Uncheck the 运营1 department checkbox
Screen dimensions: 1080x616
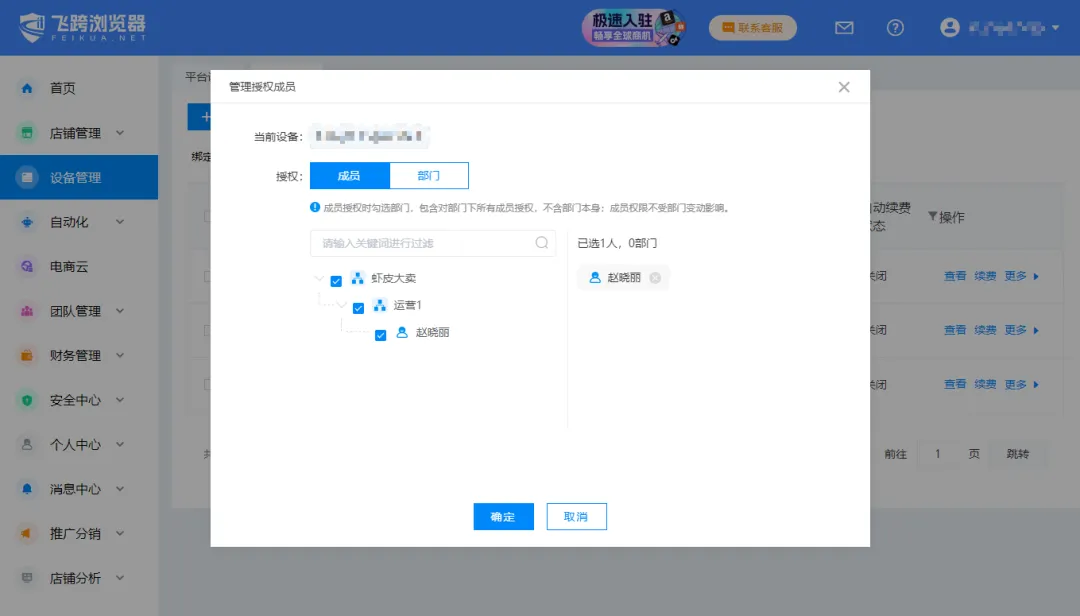click(358, 308)
